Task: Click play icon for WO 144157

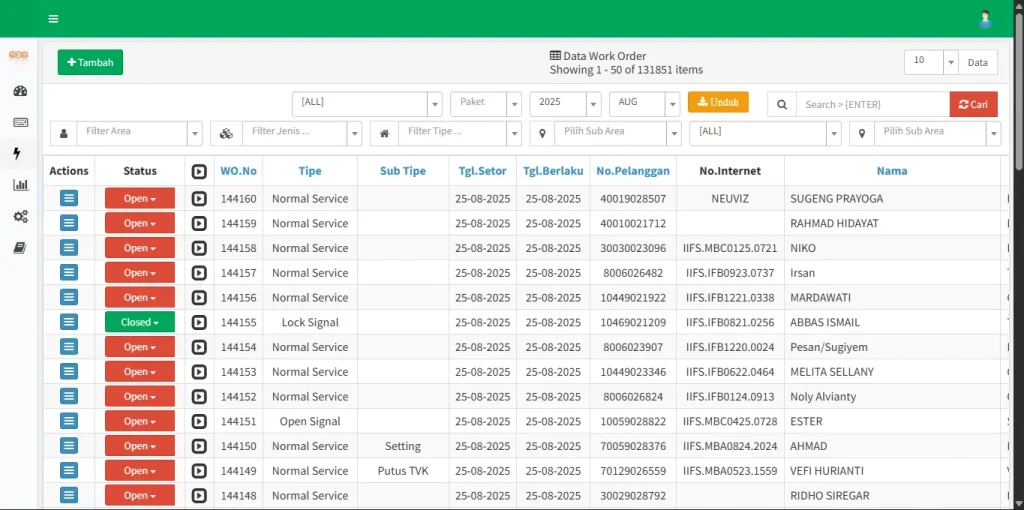Action: (199, 273)
